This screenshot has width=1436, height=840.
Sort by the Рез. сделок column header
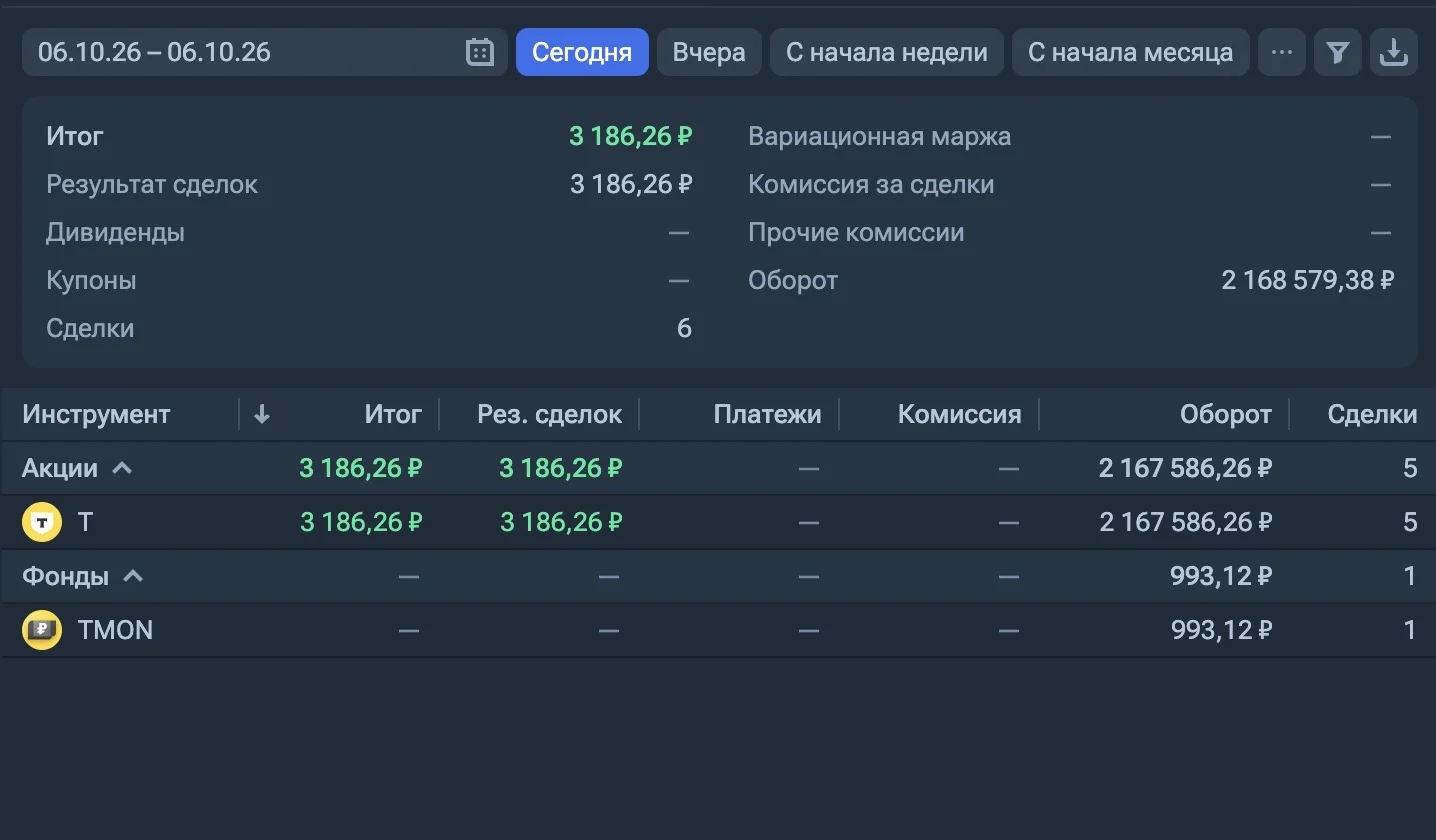click(x=549, y=414)
